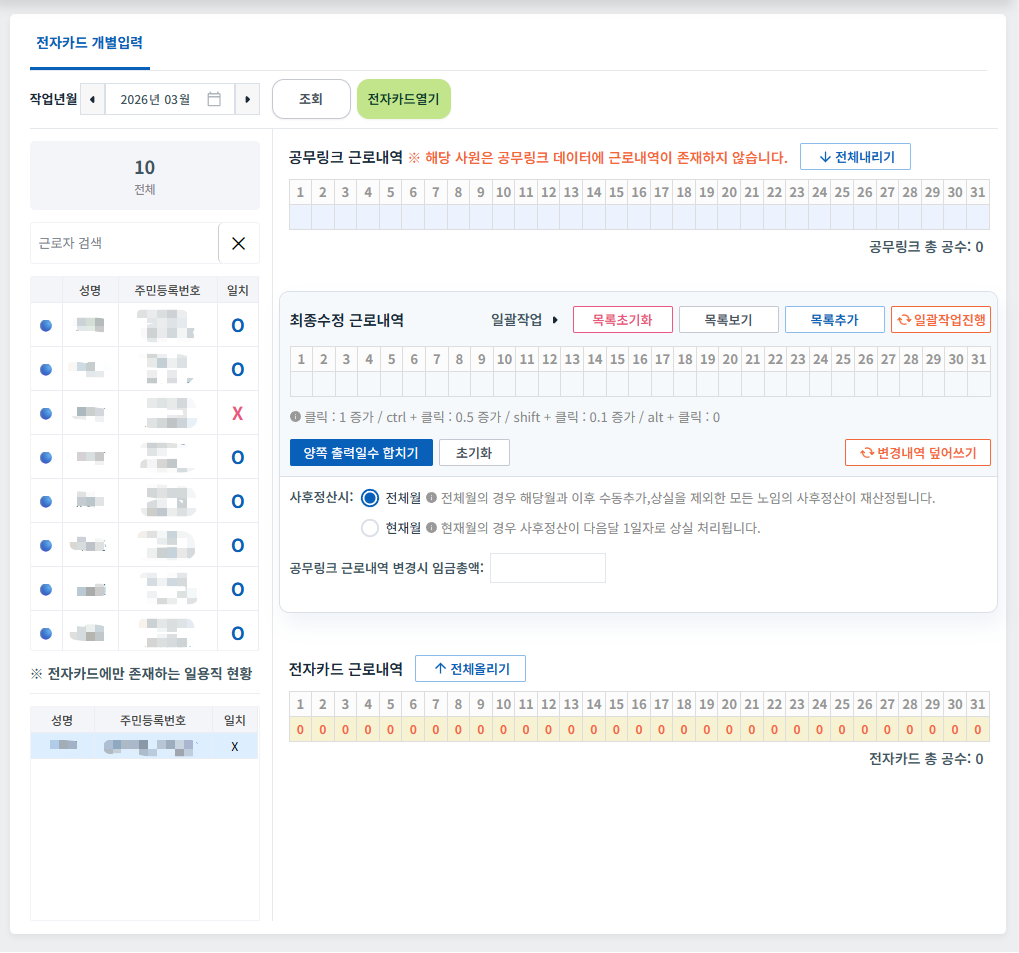Click 전체내리기 button
Screen dimensions: 1019x953
pyautogui.click(x=855, y=157)
